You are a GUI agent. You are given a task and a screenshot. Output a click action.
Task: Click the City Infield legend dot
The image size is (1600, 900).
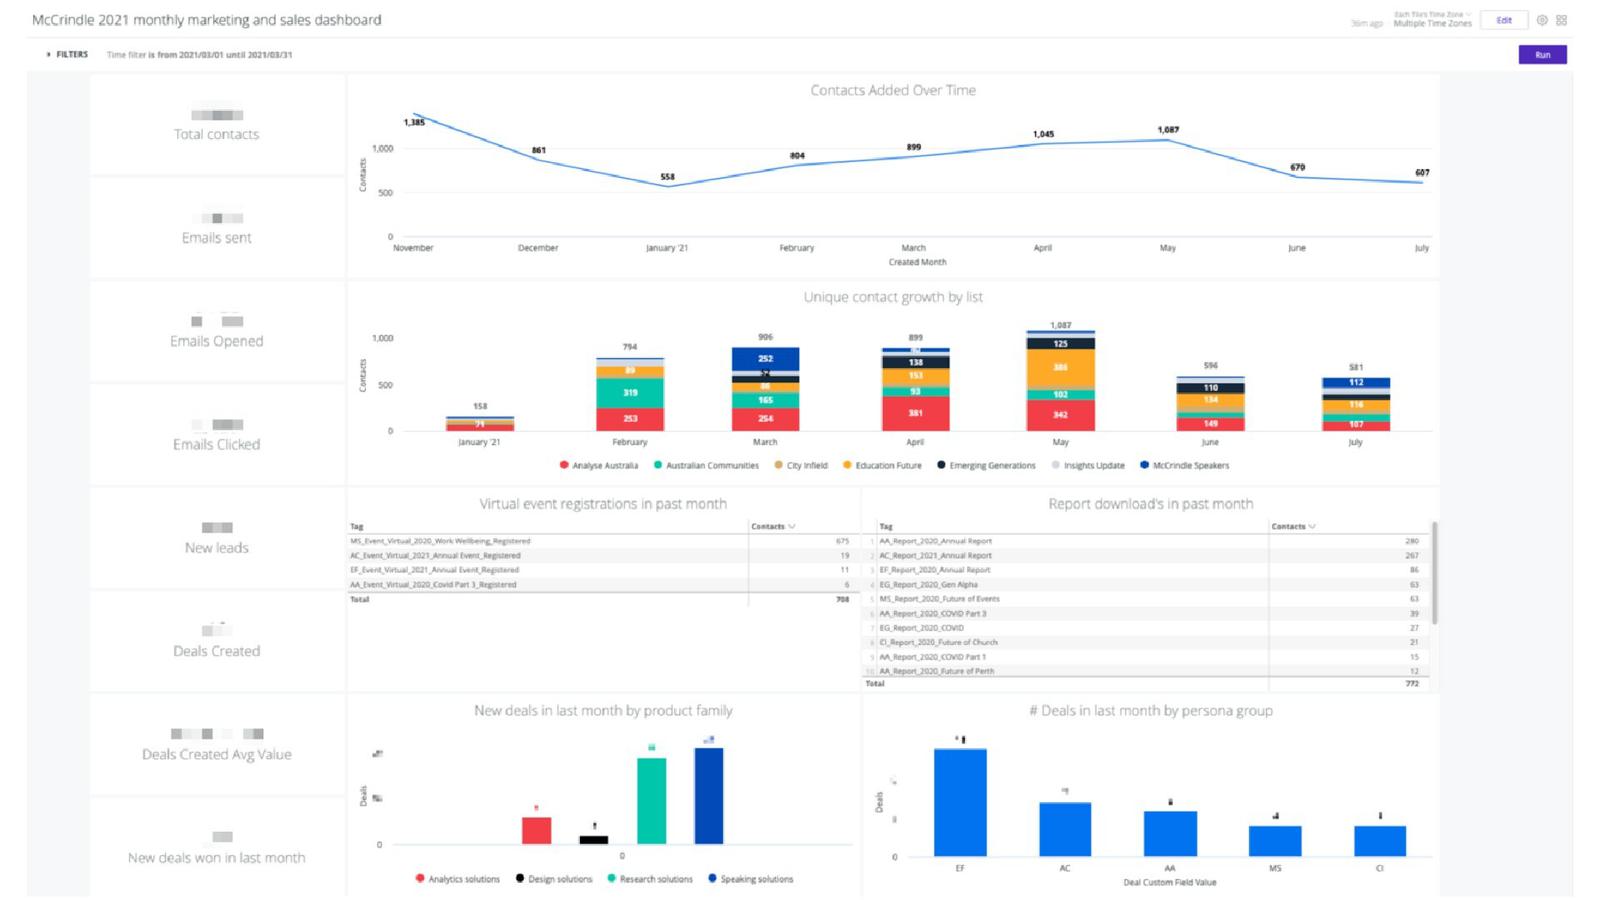coord(779,465)
